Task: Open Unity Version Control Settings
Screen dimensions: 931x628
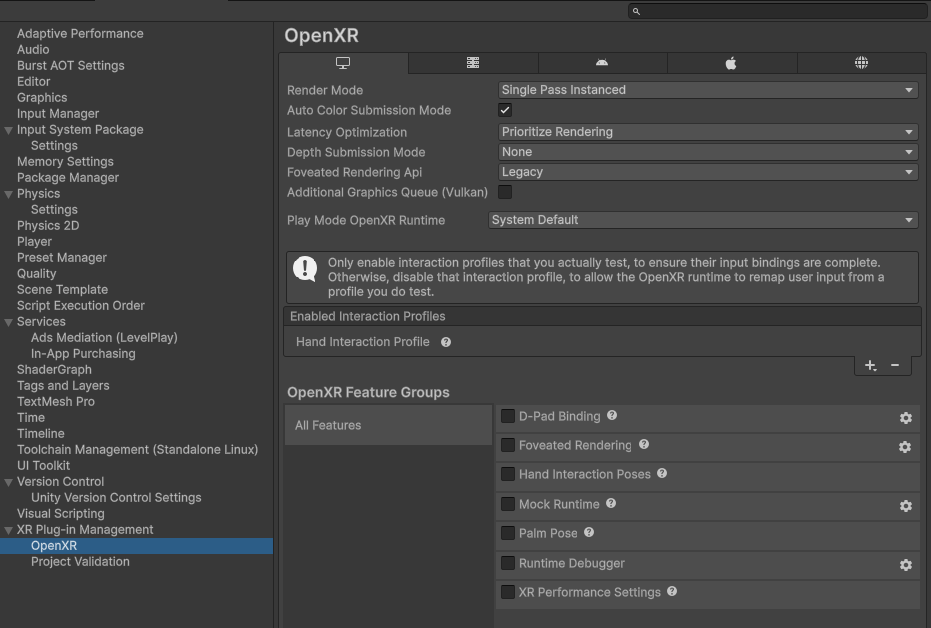Action: pos(116,498)
